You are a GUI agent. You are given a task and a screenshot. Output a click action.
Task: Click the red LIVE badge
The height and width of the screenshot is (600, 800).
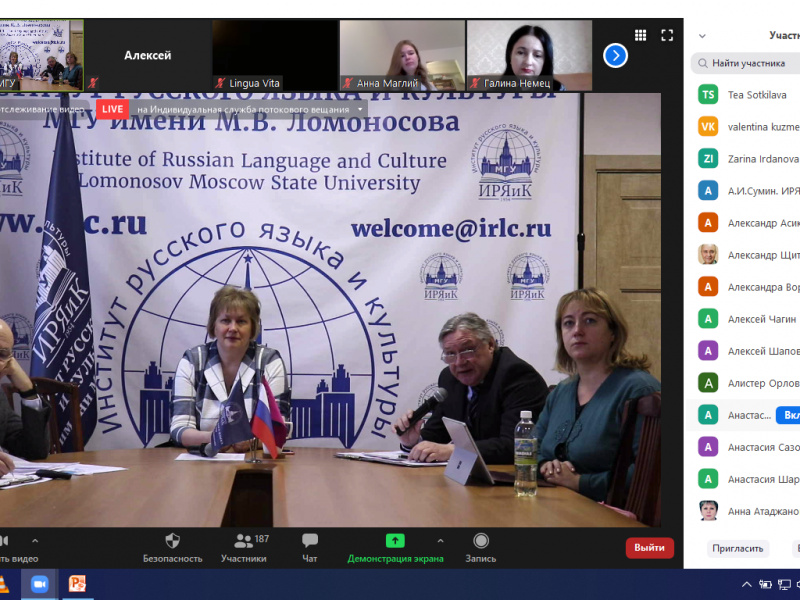pos(112,109)
